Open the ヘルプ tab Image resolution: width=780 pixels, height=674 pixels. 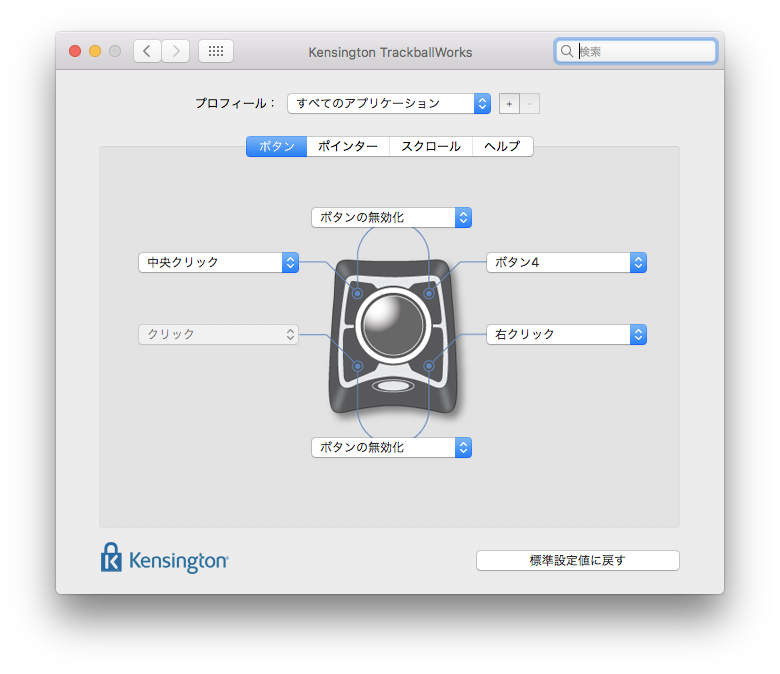502,146
